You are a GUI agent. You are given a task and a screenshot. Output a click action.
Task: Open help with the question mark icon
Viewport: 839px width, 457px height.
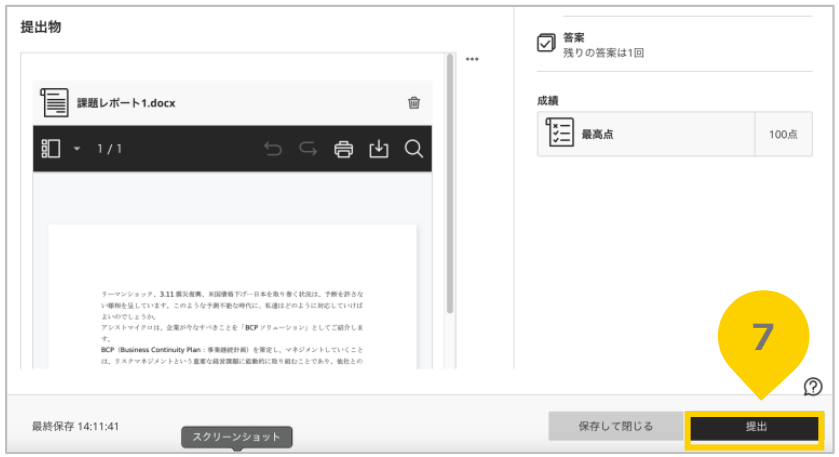813,386
